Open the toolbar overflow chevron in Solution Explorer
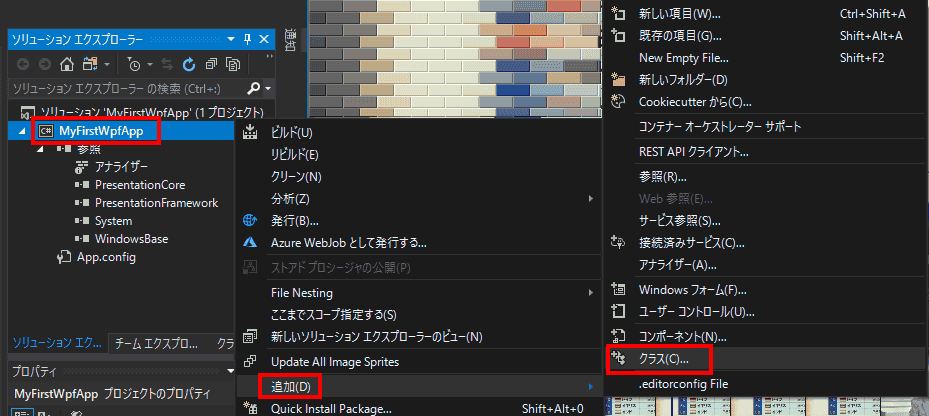The width and height of the screenshot is (929, 416). point(270,57)
